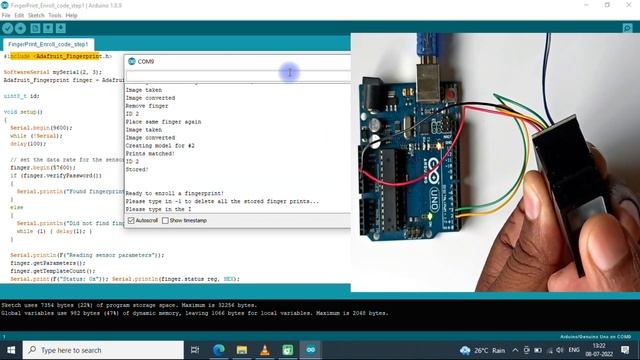This screenshot has width=640, height=360.
Task: Click 'Creating model for #2' output line
Action: pos(160,146)
